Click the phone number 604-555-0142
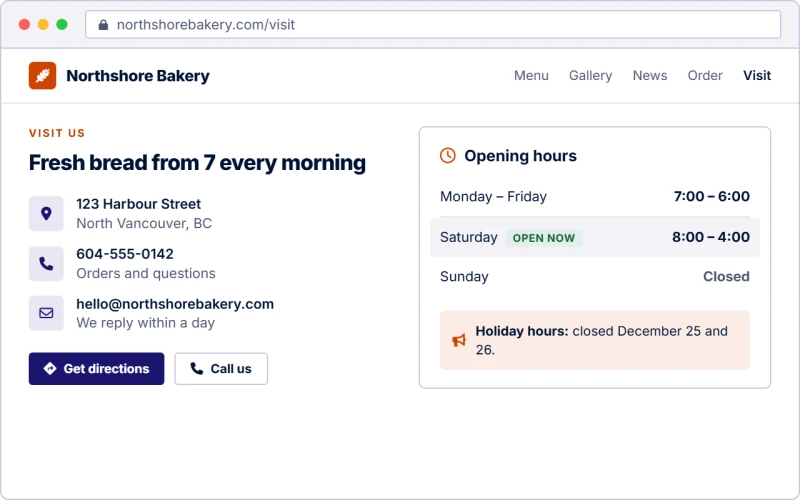 (125, 254)
